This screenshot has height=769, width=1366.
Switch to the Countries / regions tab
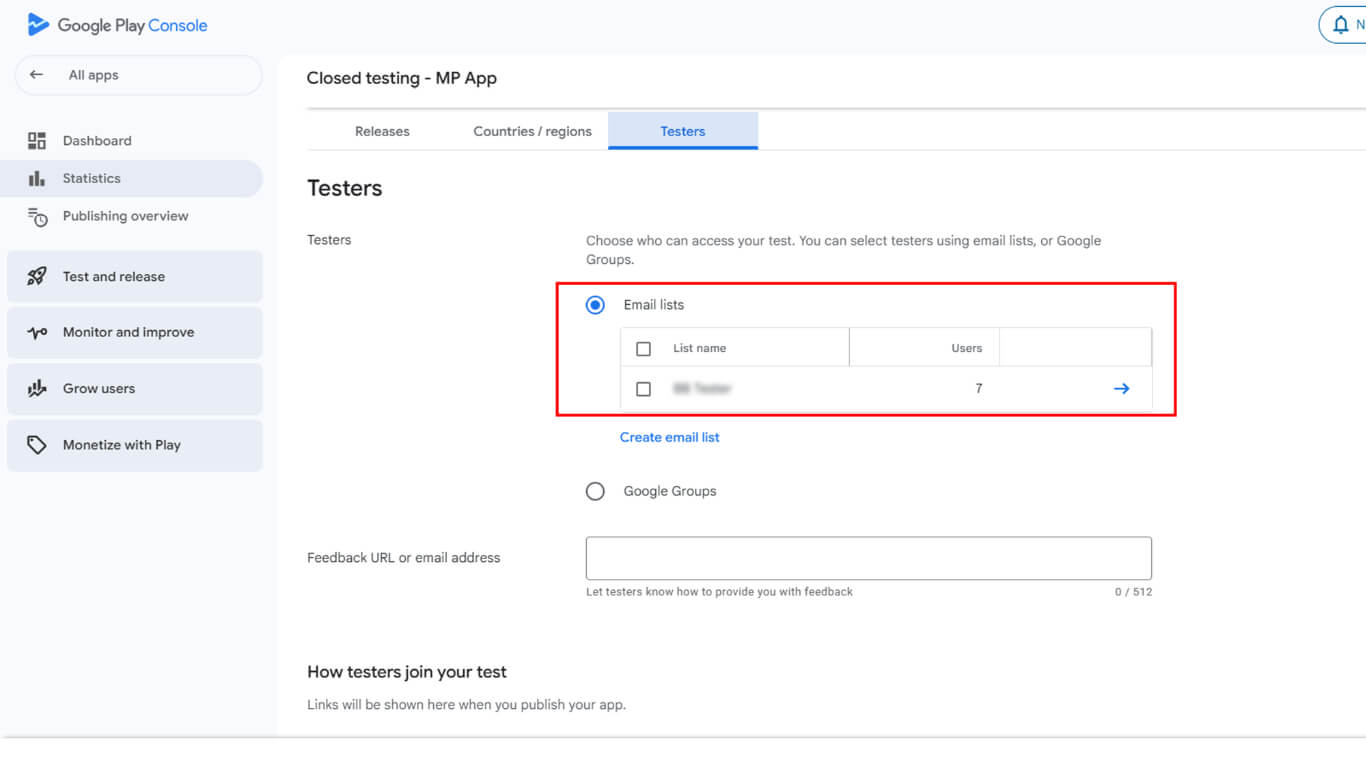click(532, 131)
